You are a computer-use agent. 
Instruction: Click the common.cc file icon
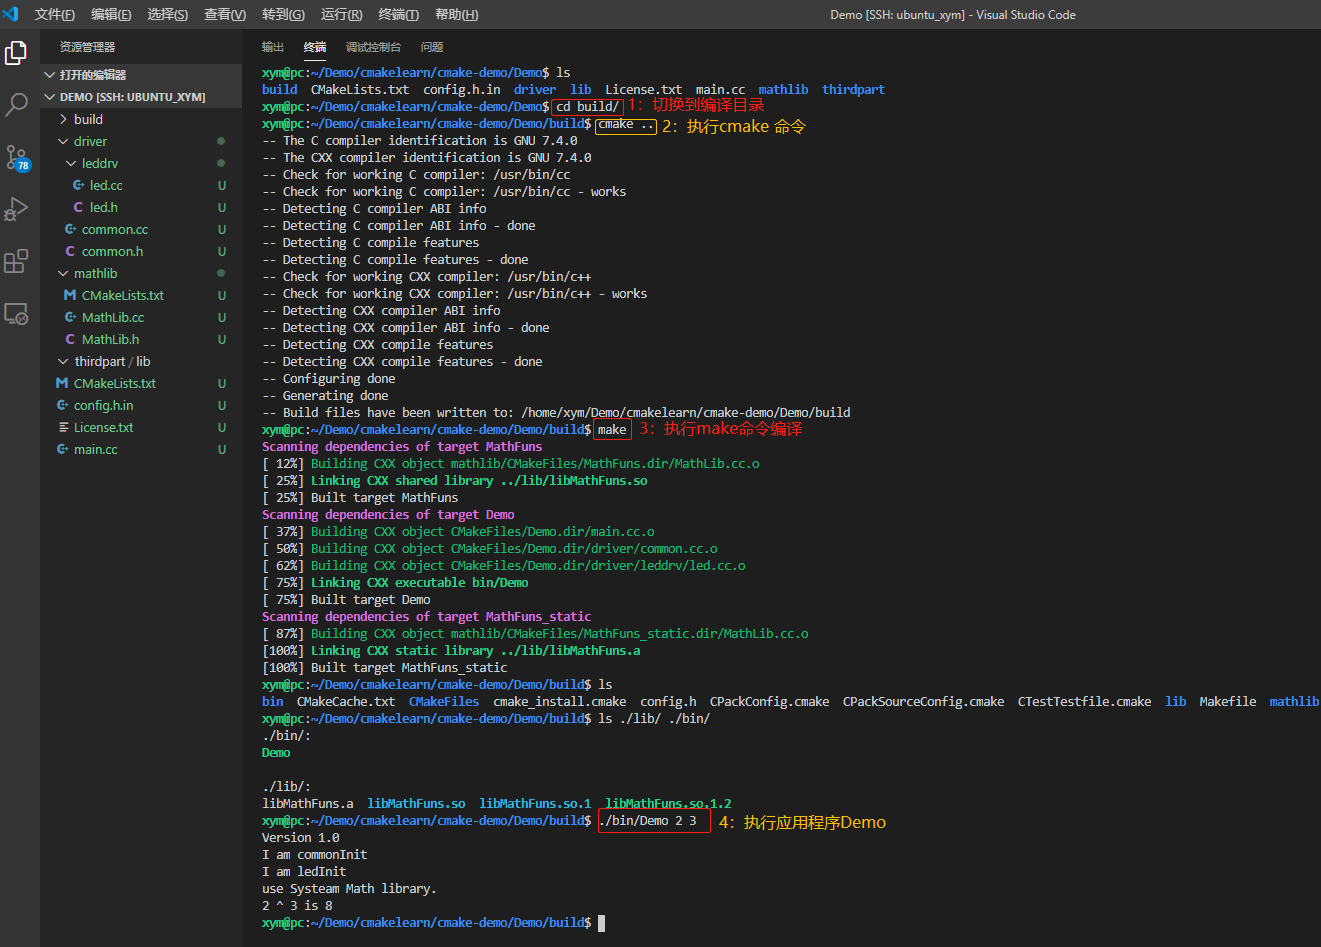pos(70,229)
